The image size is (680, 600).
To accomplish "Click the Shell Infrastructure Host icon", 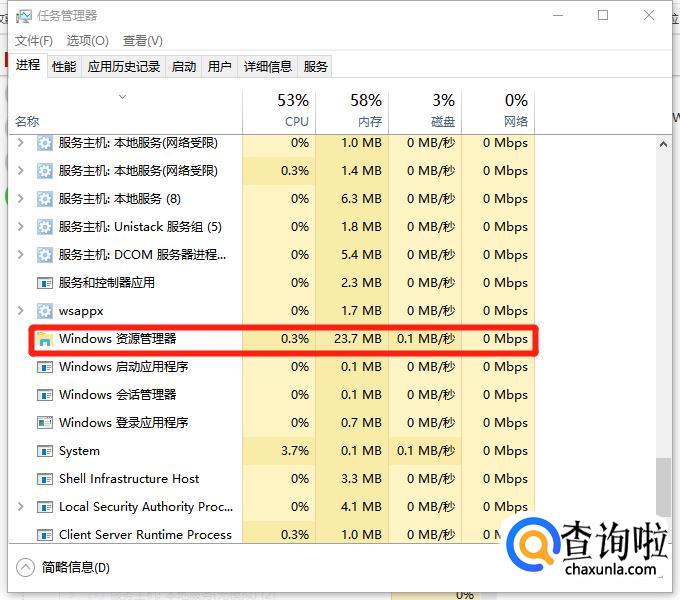I will (x=45, y=479).
